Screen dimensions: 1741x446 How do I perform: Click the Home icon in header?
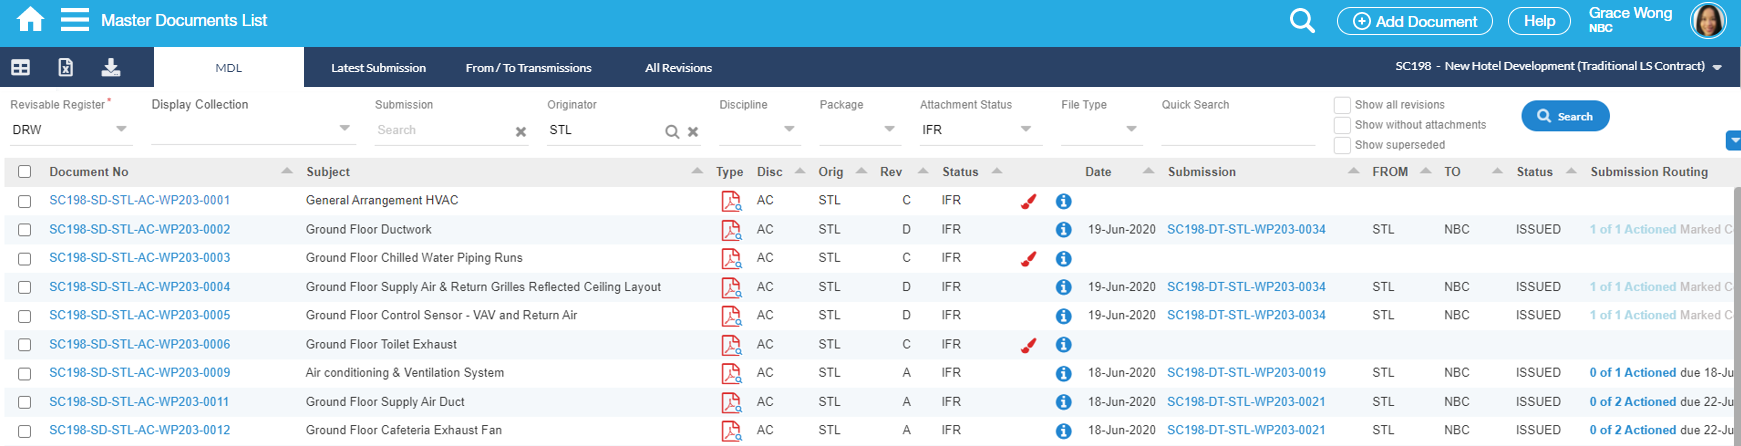[30, 20]
